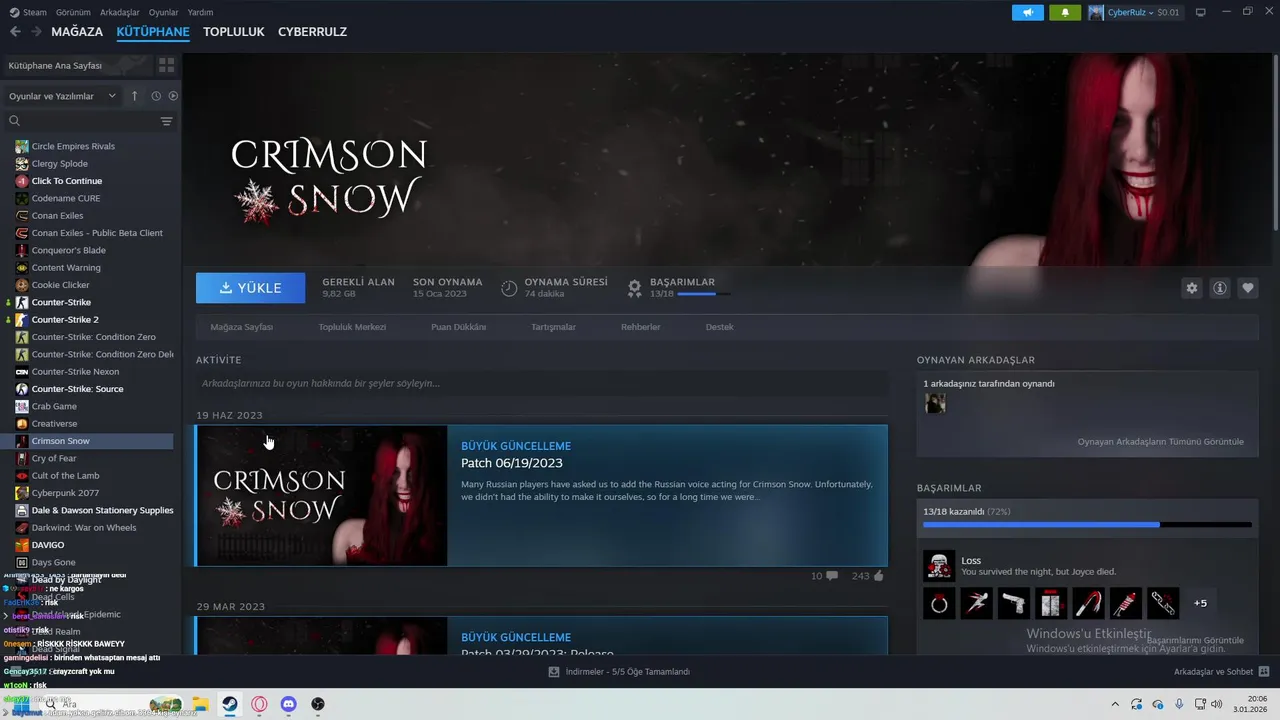Click the ready-to-play filter icon

pos(173,96)
